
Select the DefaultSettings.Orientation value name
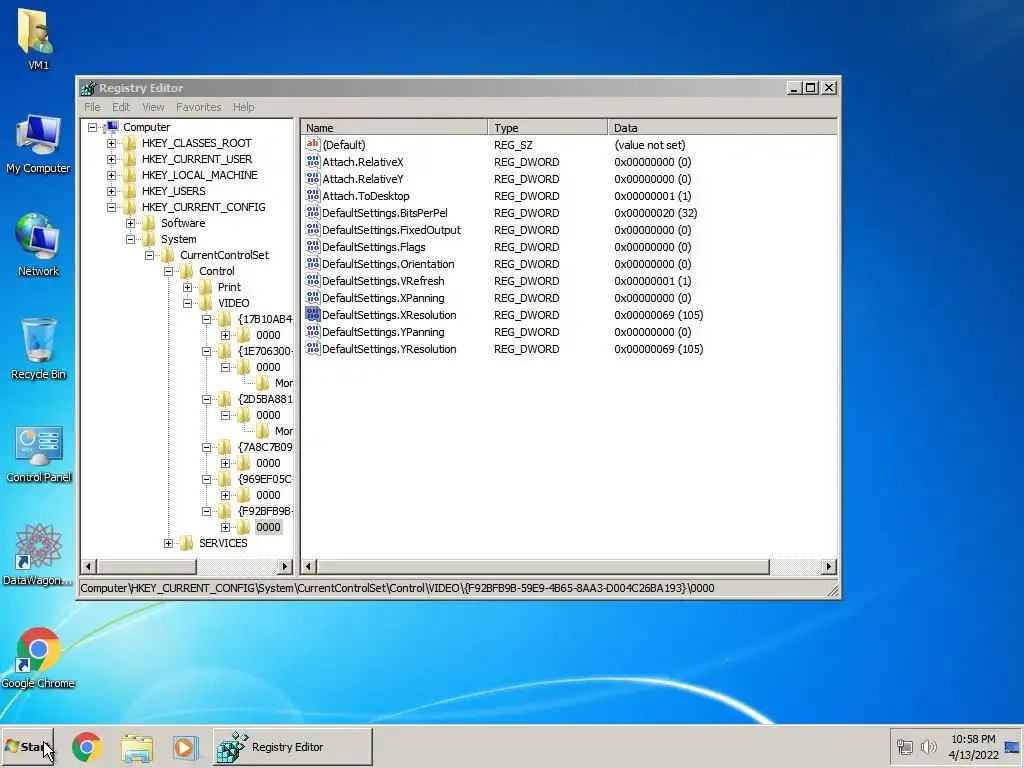point(388,264)
